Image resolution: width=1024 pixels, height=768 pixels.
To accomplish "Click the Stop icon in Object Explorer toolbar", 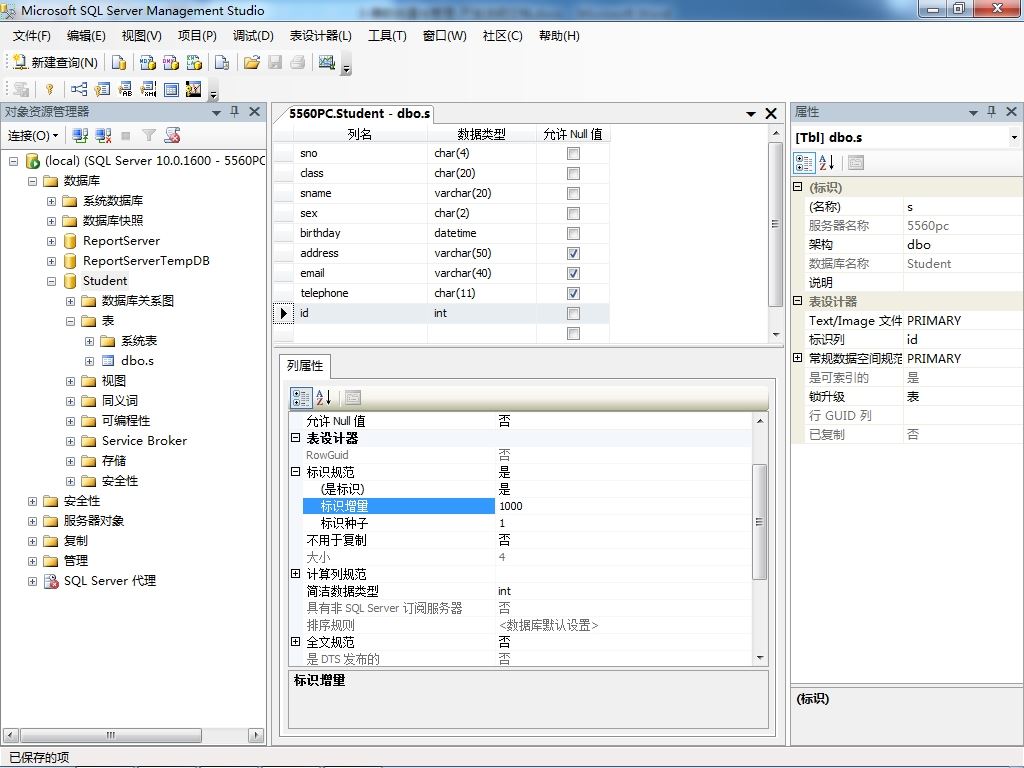I will click(x=126, y=136).
